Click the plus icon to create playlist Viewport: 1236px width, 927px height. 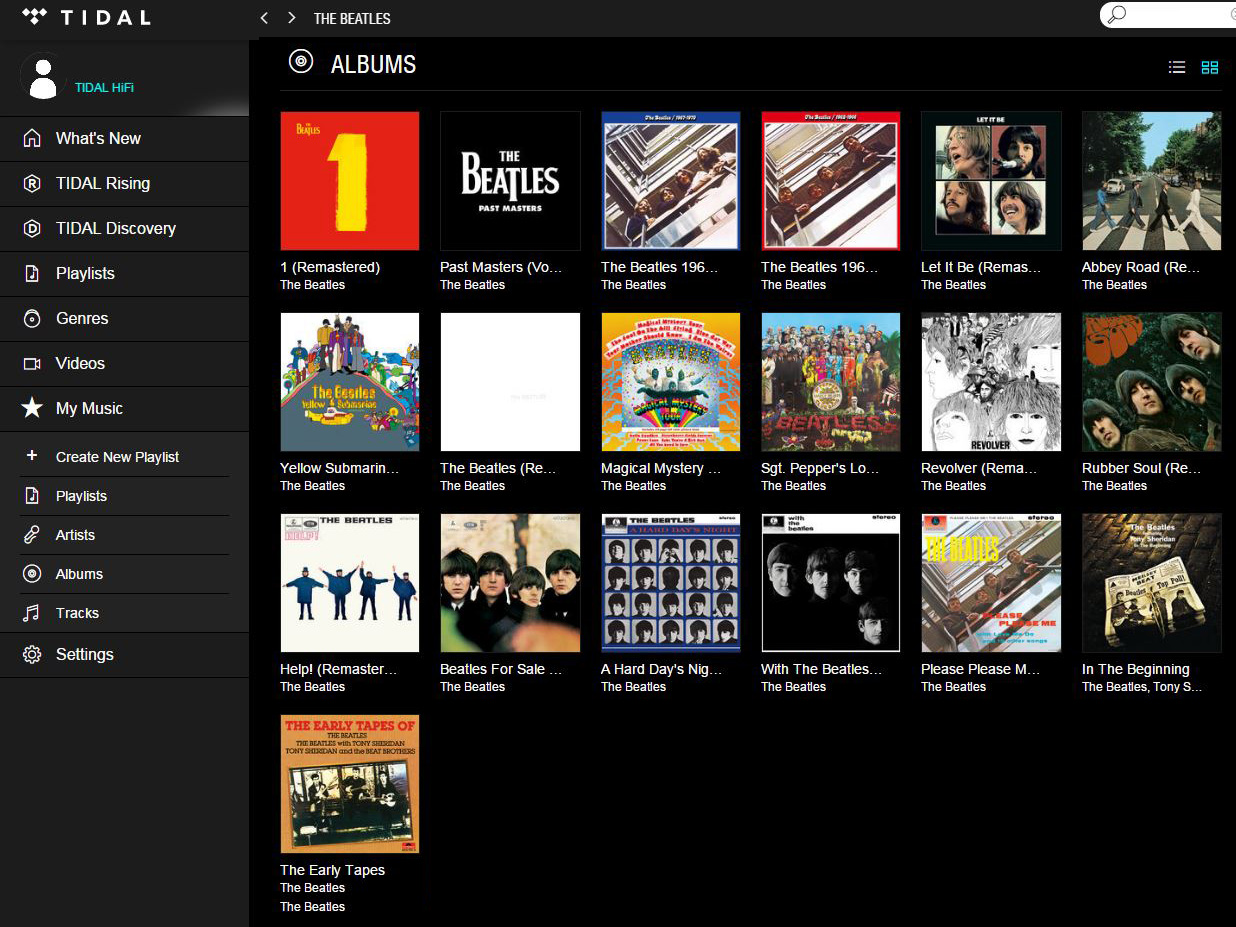click(x=32, y=456)
